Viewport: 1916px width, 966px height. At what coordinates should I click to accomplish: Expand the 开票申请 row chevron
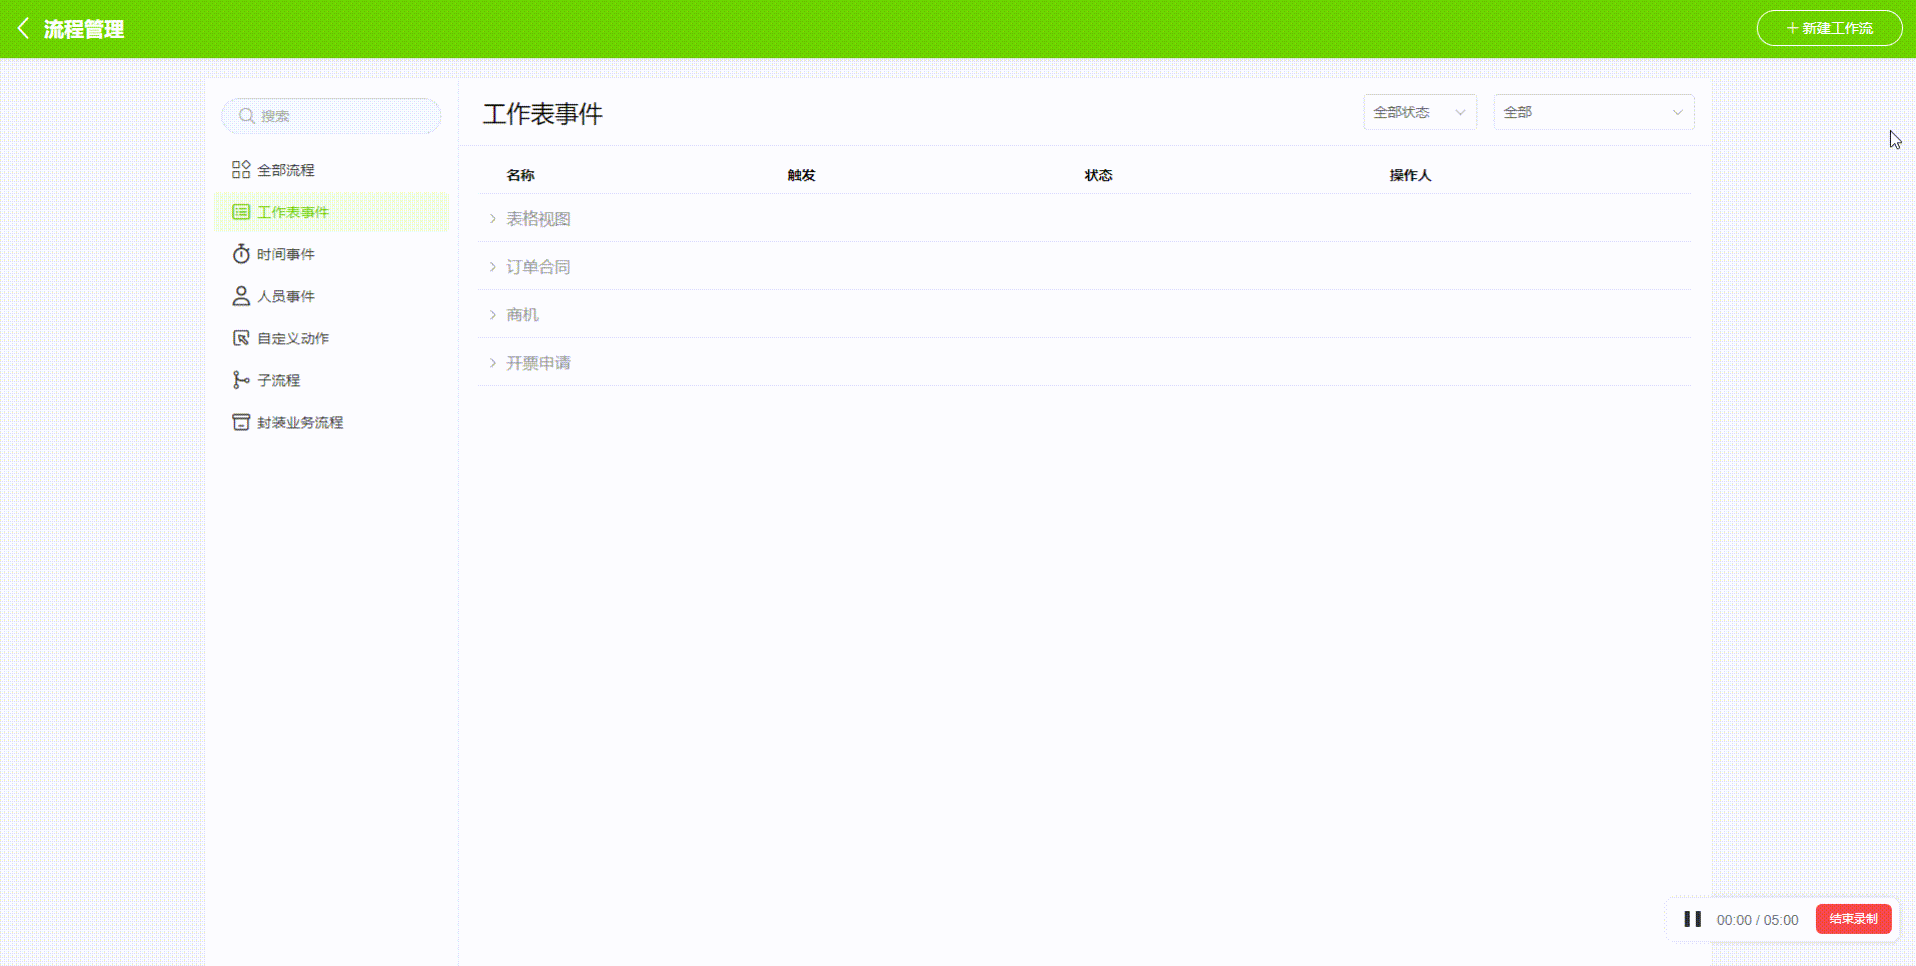492,363
